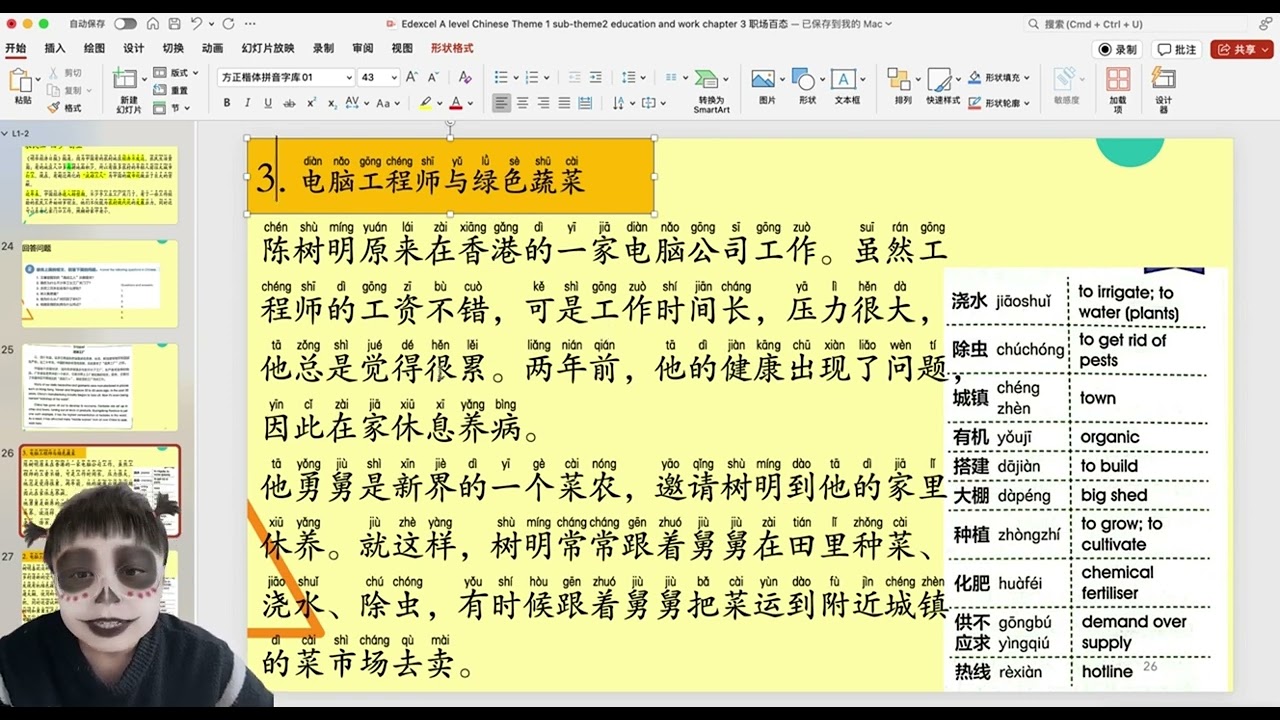The height and width of the screenshot is (720, 1280).
Task: Click the Home icon in title bar
Action: [153, 23]
